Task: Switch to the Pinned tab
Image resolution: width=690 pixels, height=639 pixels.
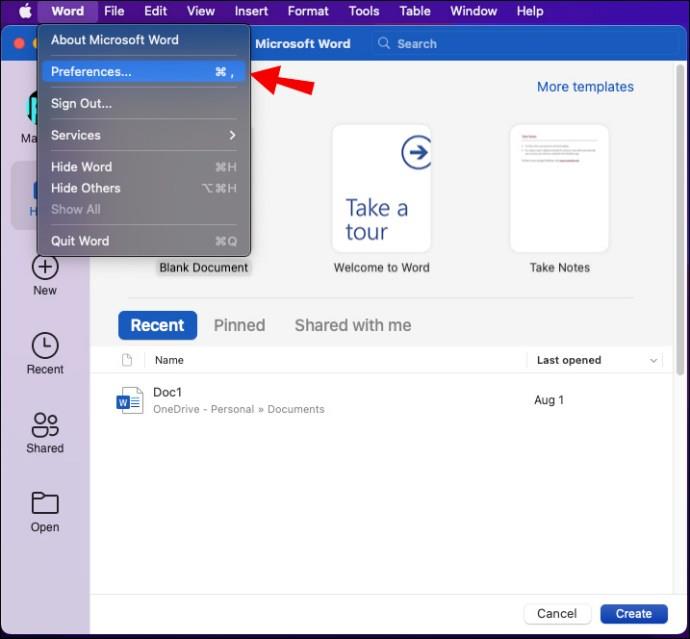Action: pyautogui.click(x=239, y=325)
